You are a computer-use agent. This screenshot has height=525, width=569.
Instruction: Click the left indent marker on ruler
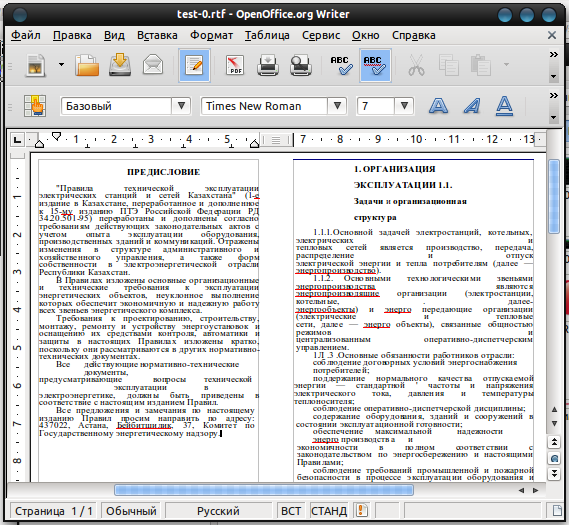coord(39,144)
